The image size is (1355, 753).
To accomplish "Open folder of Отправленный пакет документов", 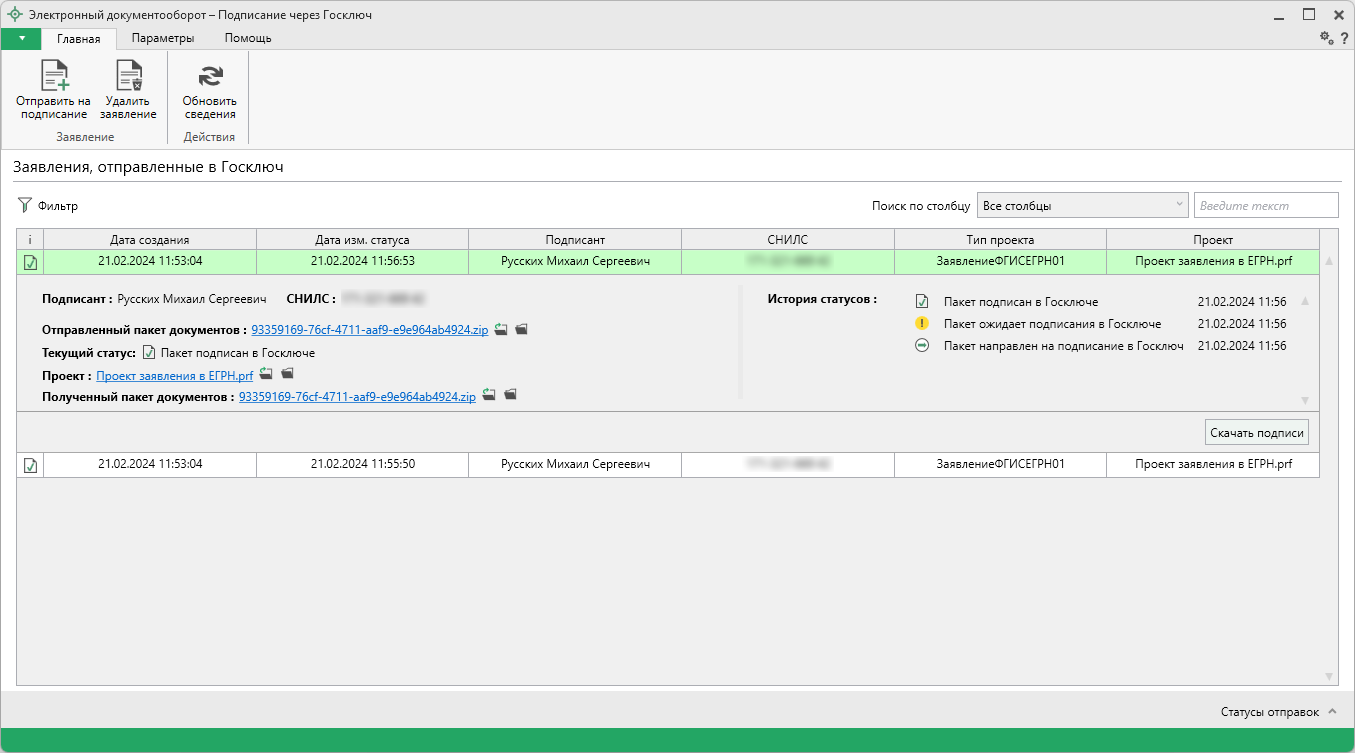I will pyautogui.click(x=521, y=329).
